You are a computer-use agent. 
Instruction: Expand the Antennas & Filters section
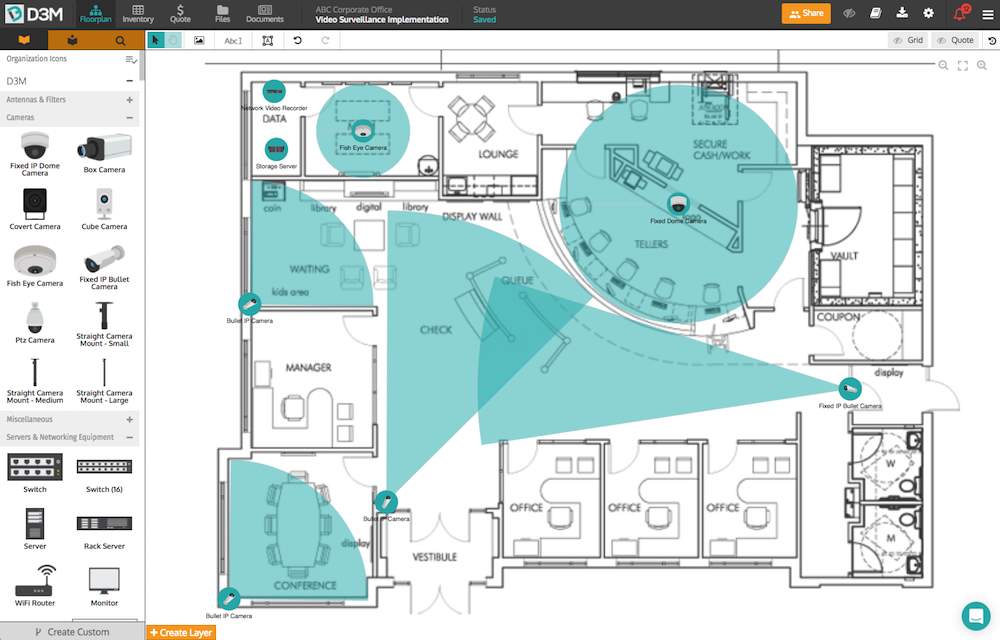[129, 99]
